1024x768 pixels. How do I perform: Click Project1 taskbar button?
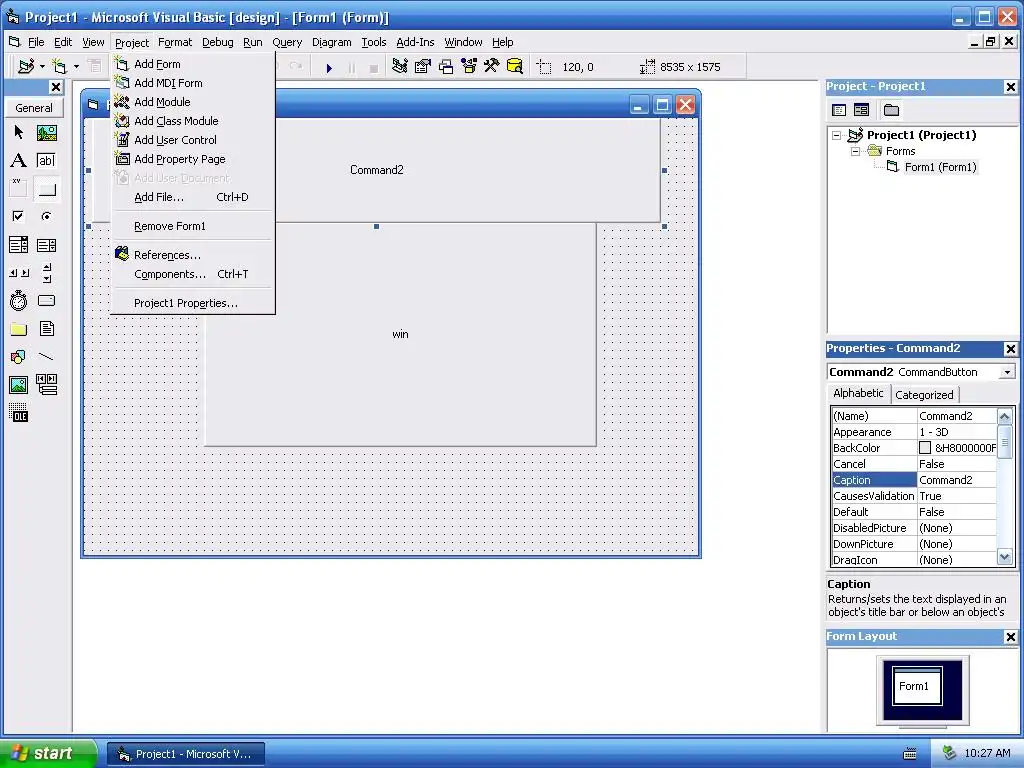(186, 754)
